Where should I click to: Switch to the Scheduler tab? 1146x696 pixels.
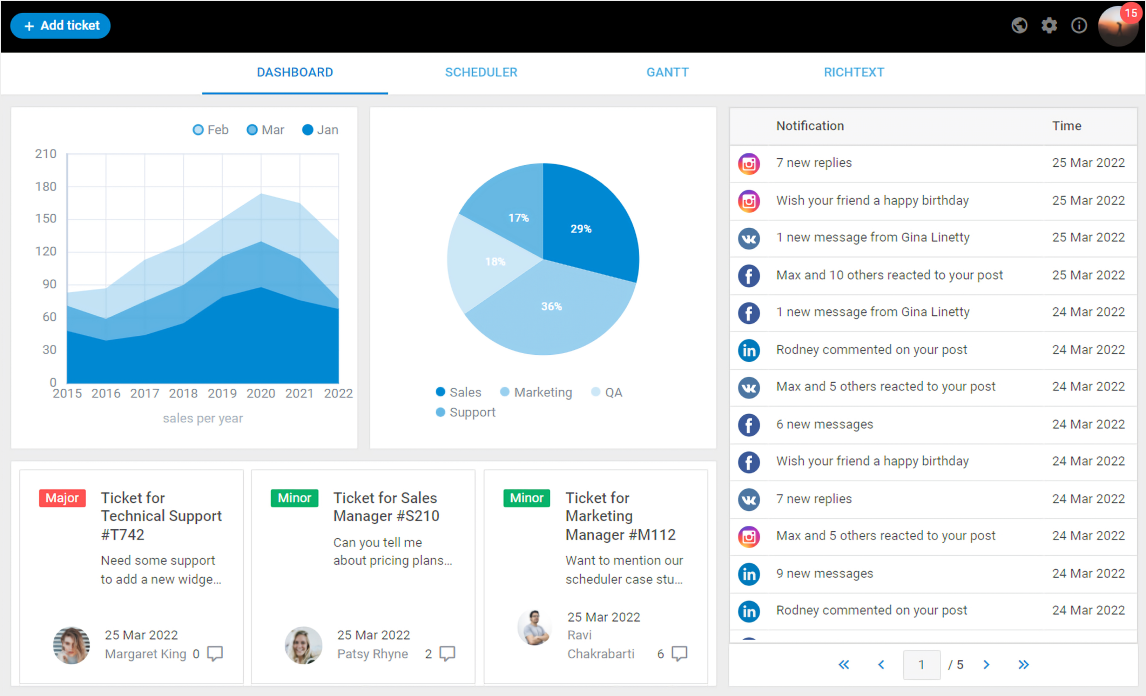[481, 72]
